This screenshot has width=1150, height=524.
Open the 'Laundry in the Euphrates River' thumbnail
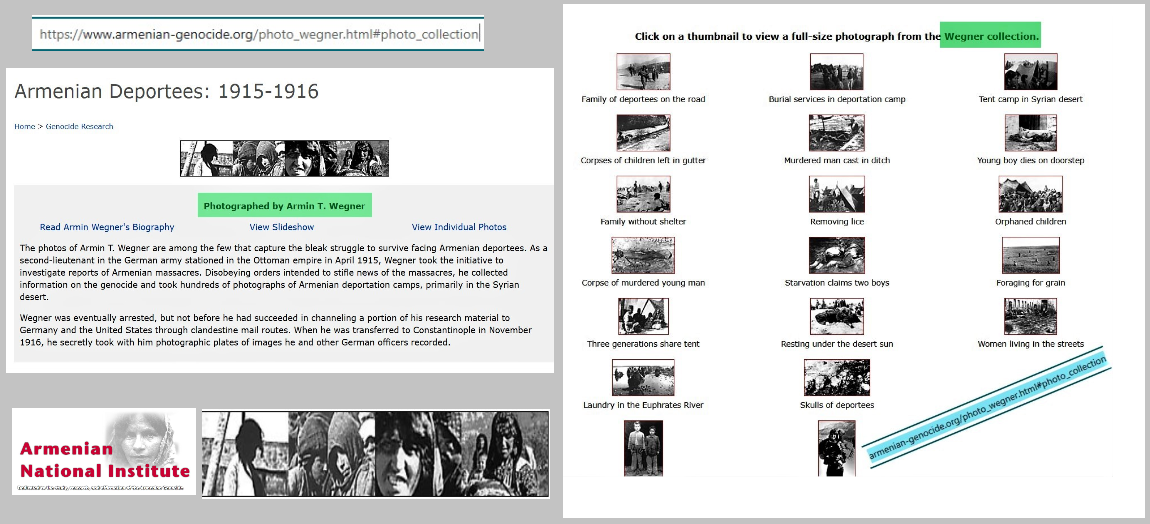643,378
